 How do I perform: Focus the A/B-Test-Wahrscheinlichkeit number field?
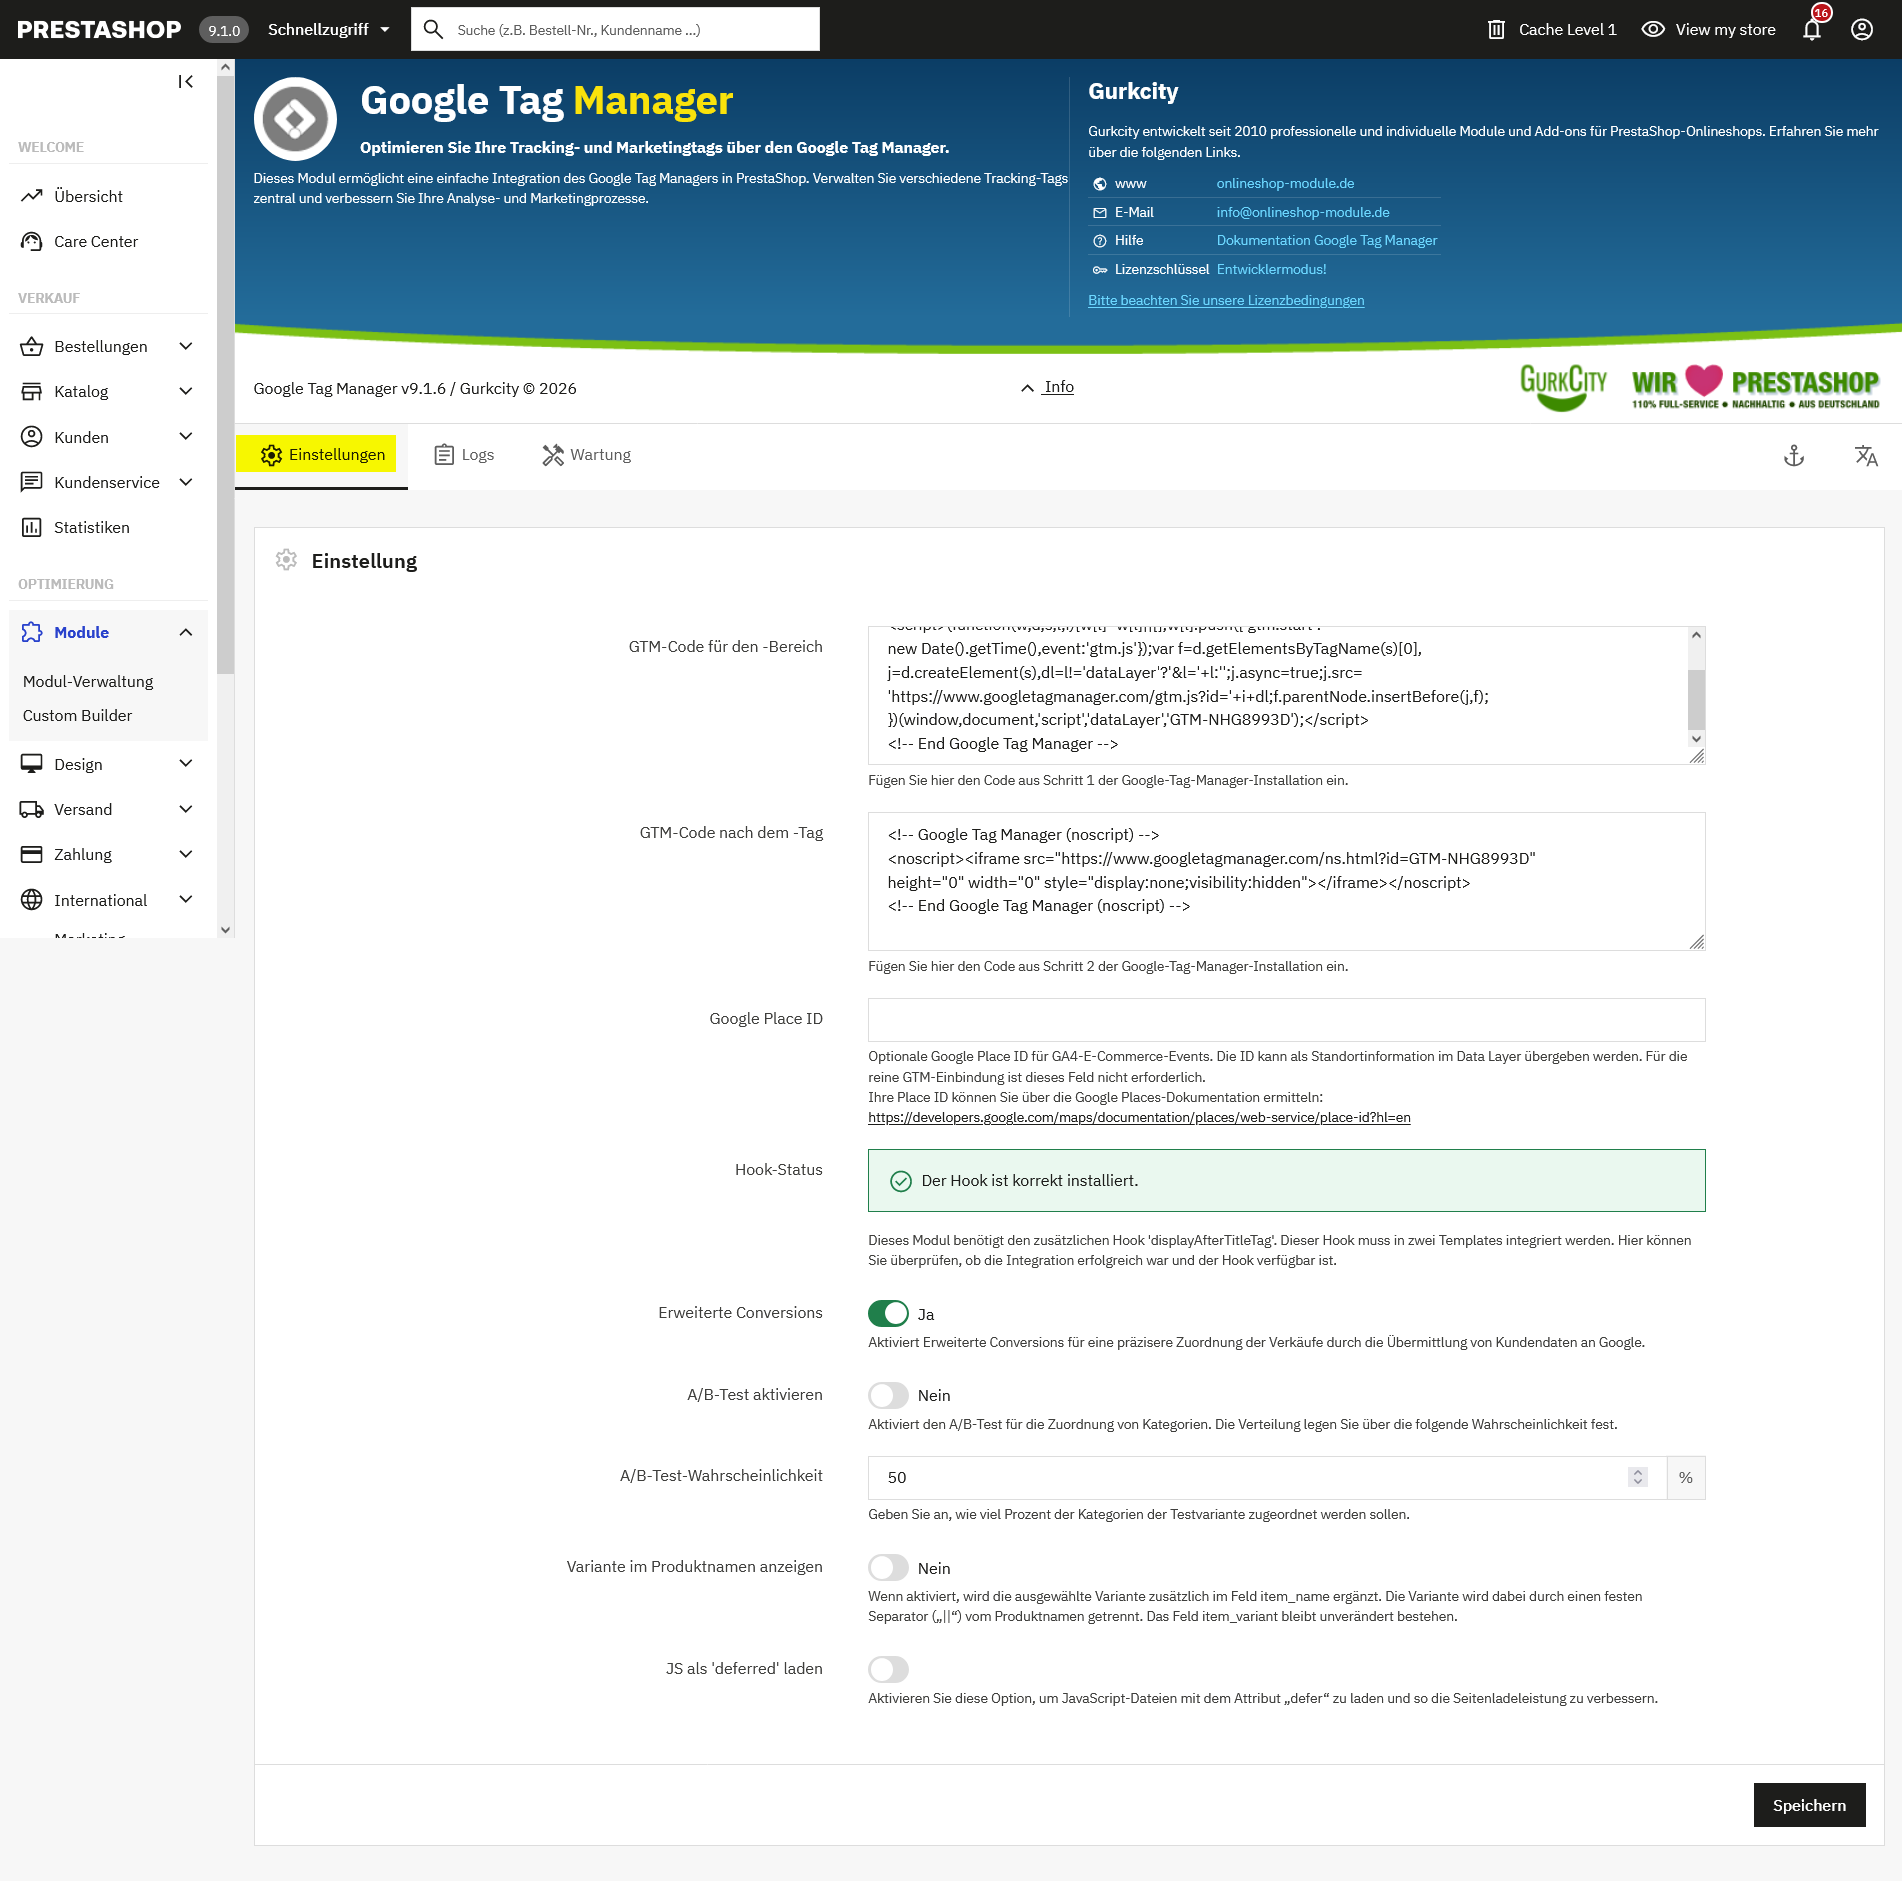(x=1266, y=1477)
